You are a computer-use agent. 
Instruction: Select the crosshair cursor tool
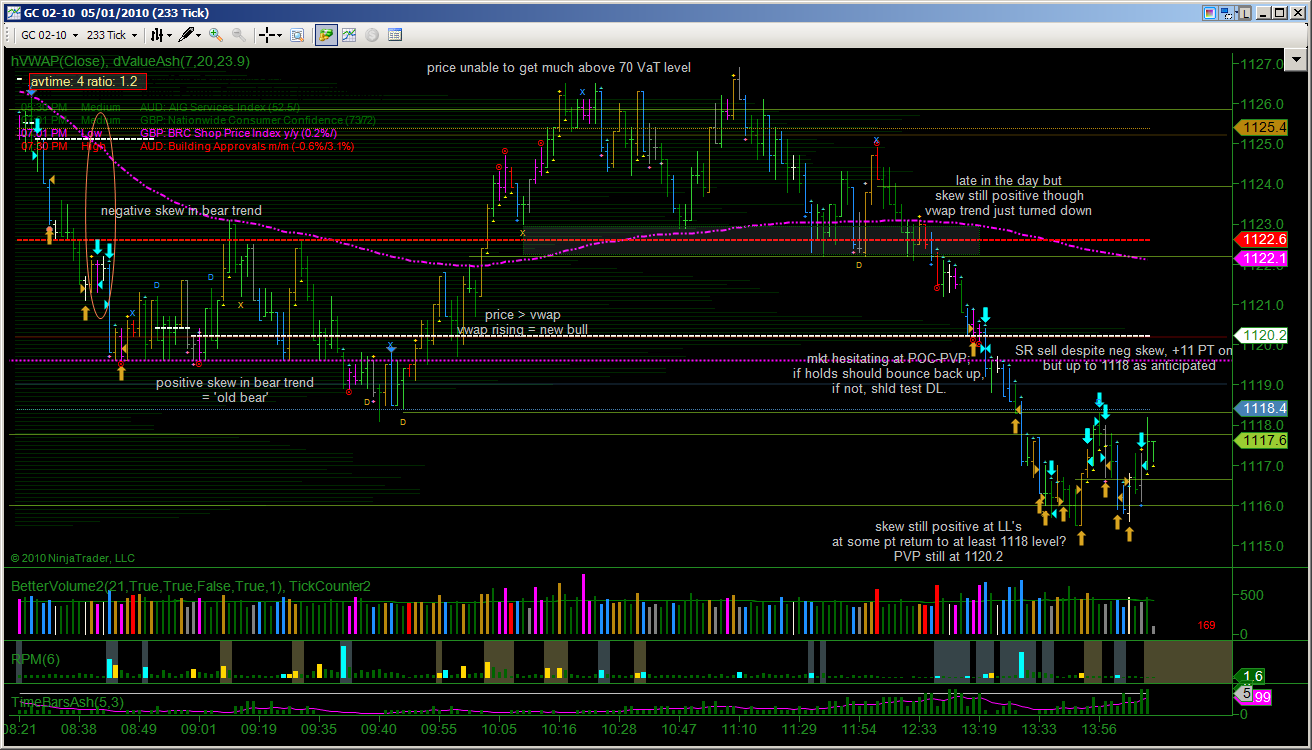coord(267,34)
